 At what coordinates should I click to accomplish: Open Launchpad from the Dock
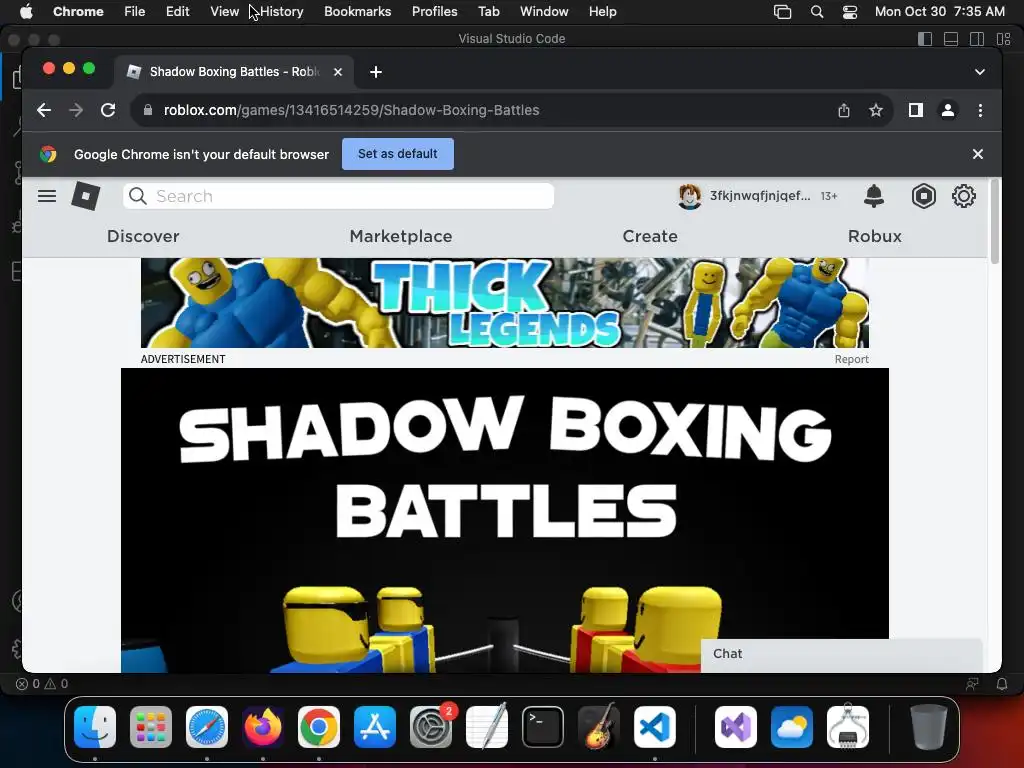(151, 727)
